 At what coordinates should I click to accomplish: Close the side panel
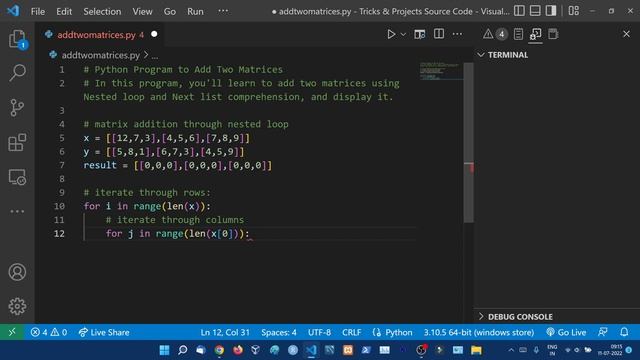(626, 34)
